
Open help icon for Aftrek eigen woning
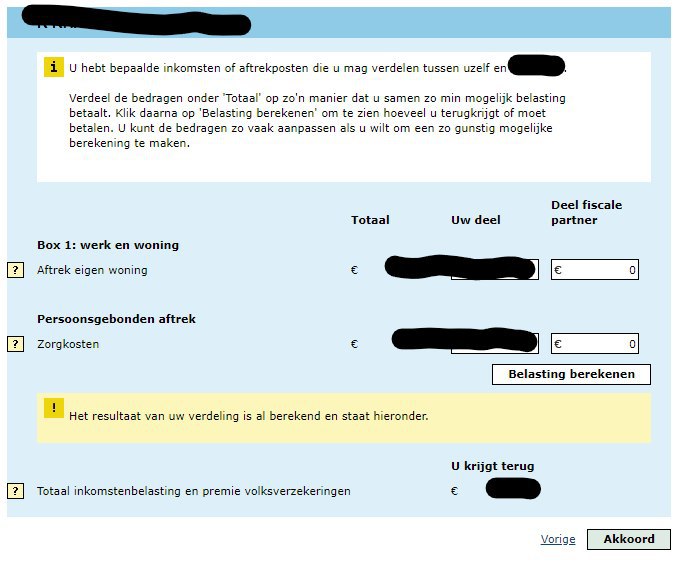pyautogui.click(x=16, y=270)
